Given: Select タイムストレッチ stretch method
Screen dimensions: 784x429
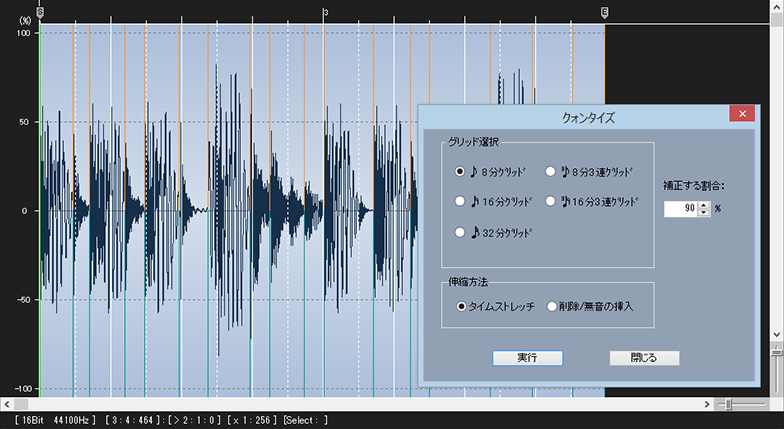Looking at the screenshot, I should pyautogui.click(x=460, y=307).
